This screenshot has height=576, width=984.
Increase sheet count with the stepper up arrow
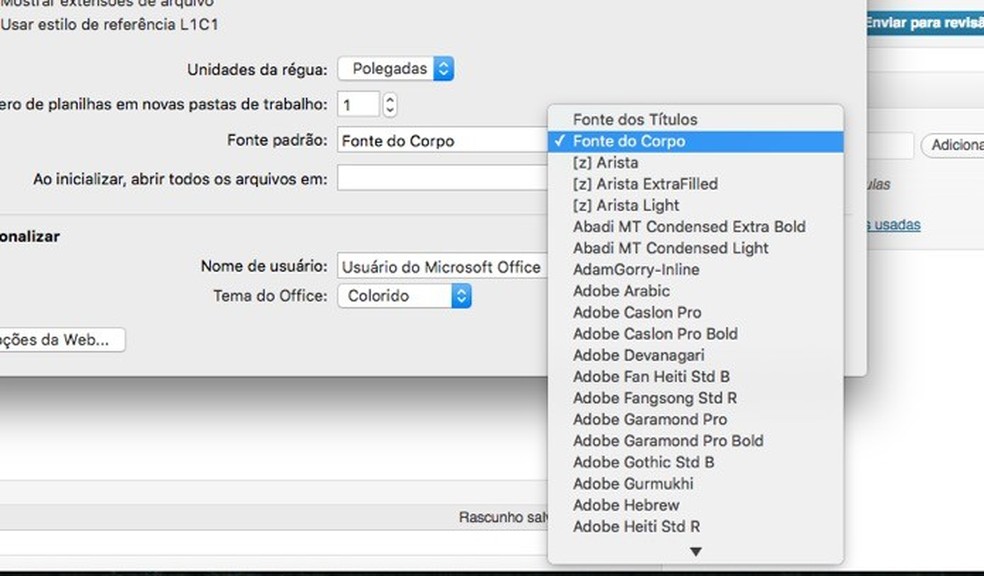tap(391, 98)
